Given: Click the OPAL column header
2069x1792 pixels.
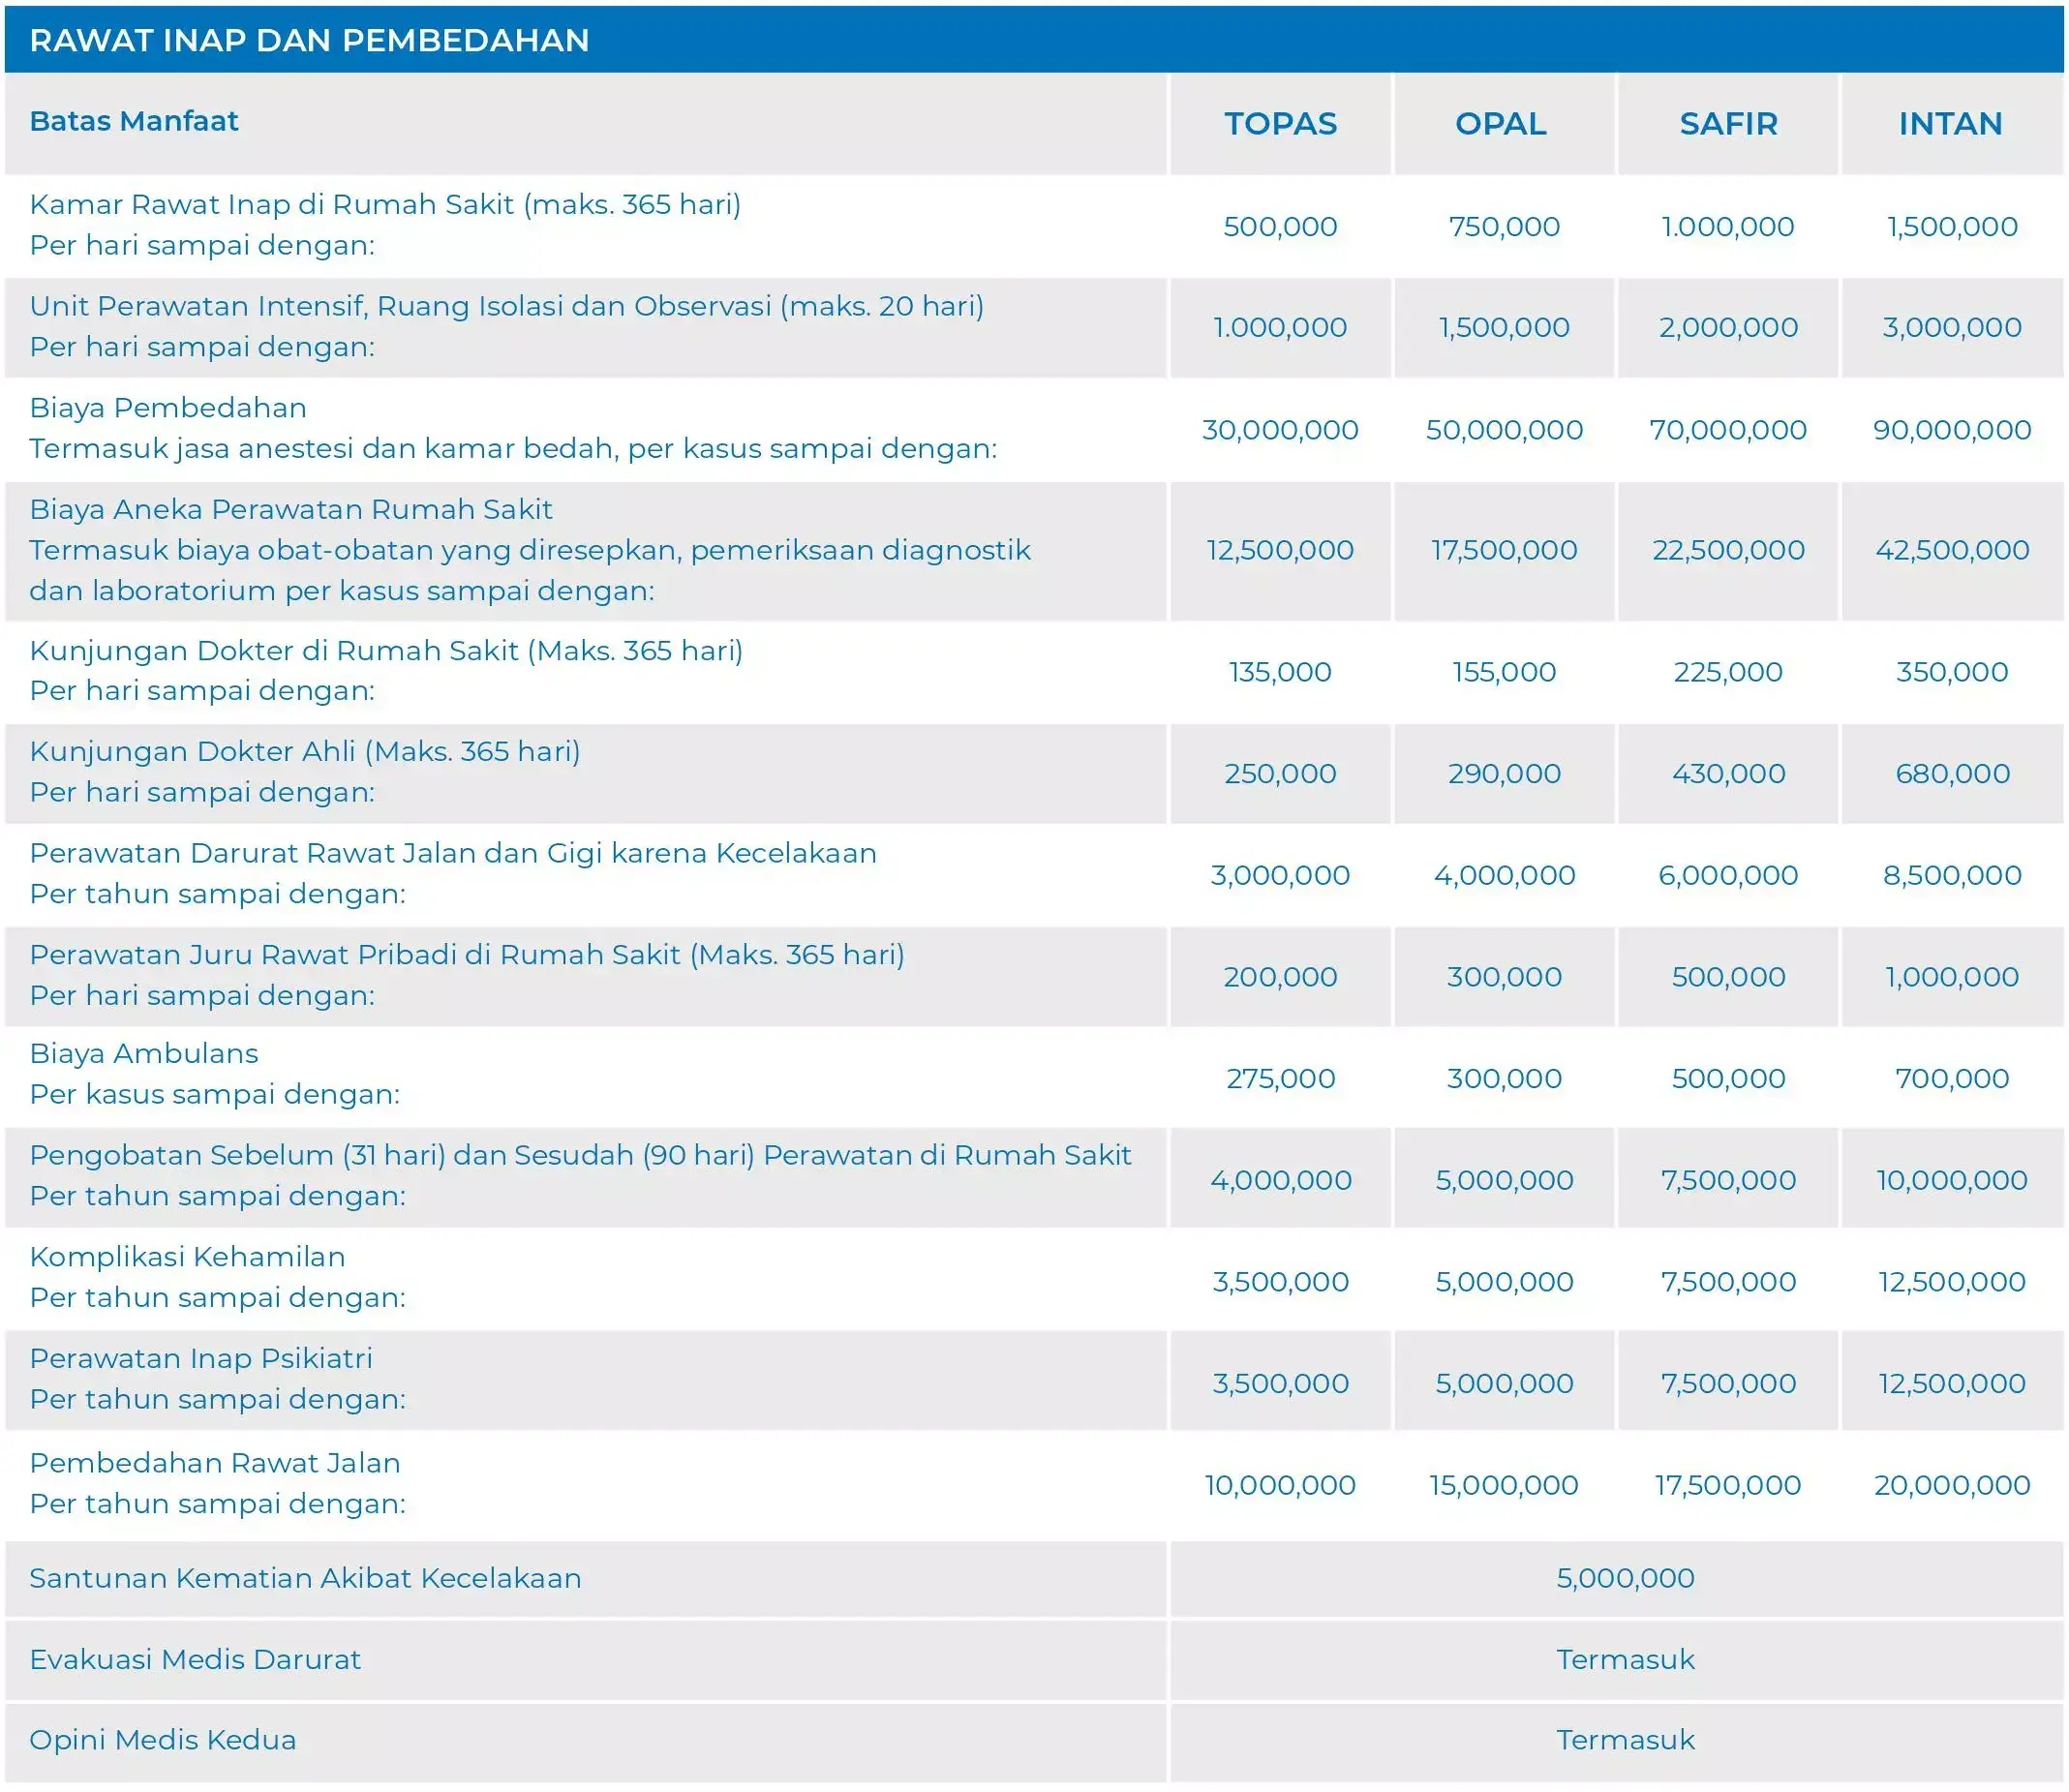Looking at the screenshot, I should 1500,124.
